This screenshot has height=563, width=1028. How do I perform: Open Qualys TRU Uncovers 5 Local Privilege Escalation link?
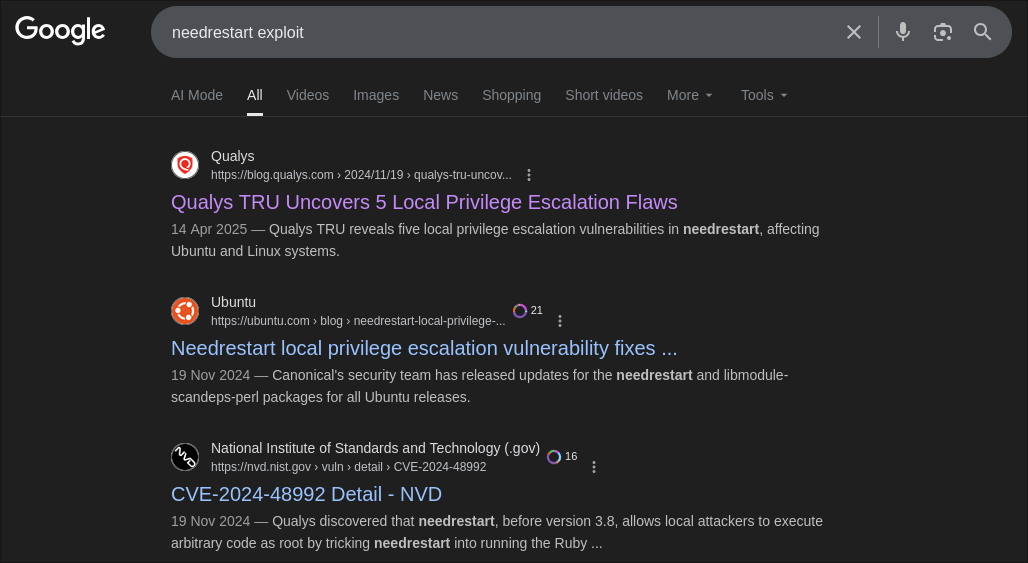(424, 202)
